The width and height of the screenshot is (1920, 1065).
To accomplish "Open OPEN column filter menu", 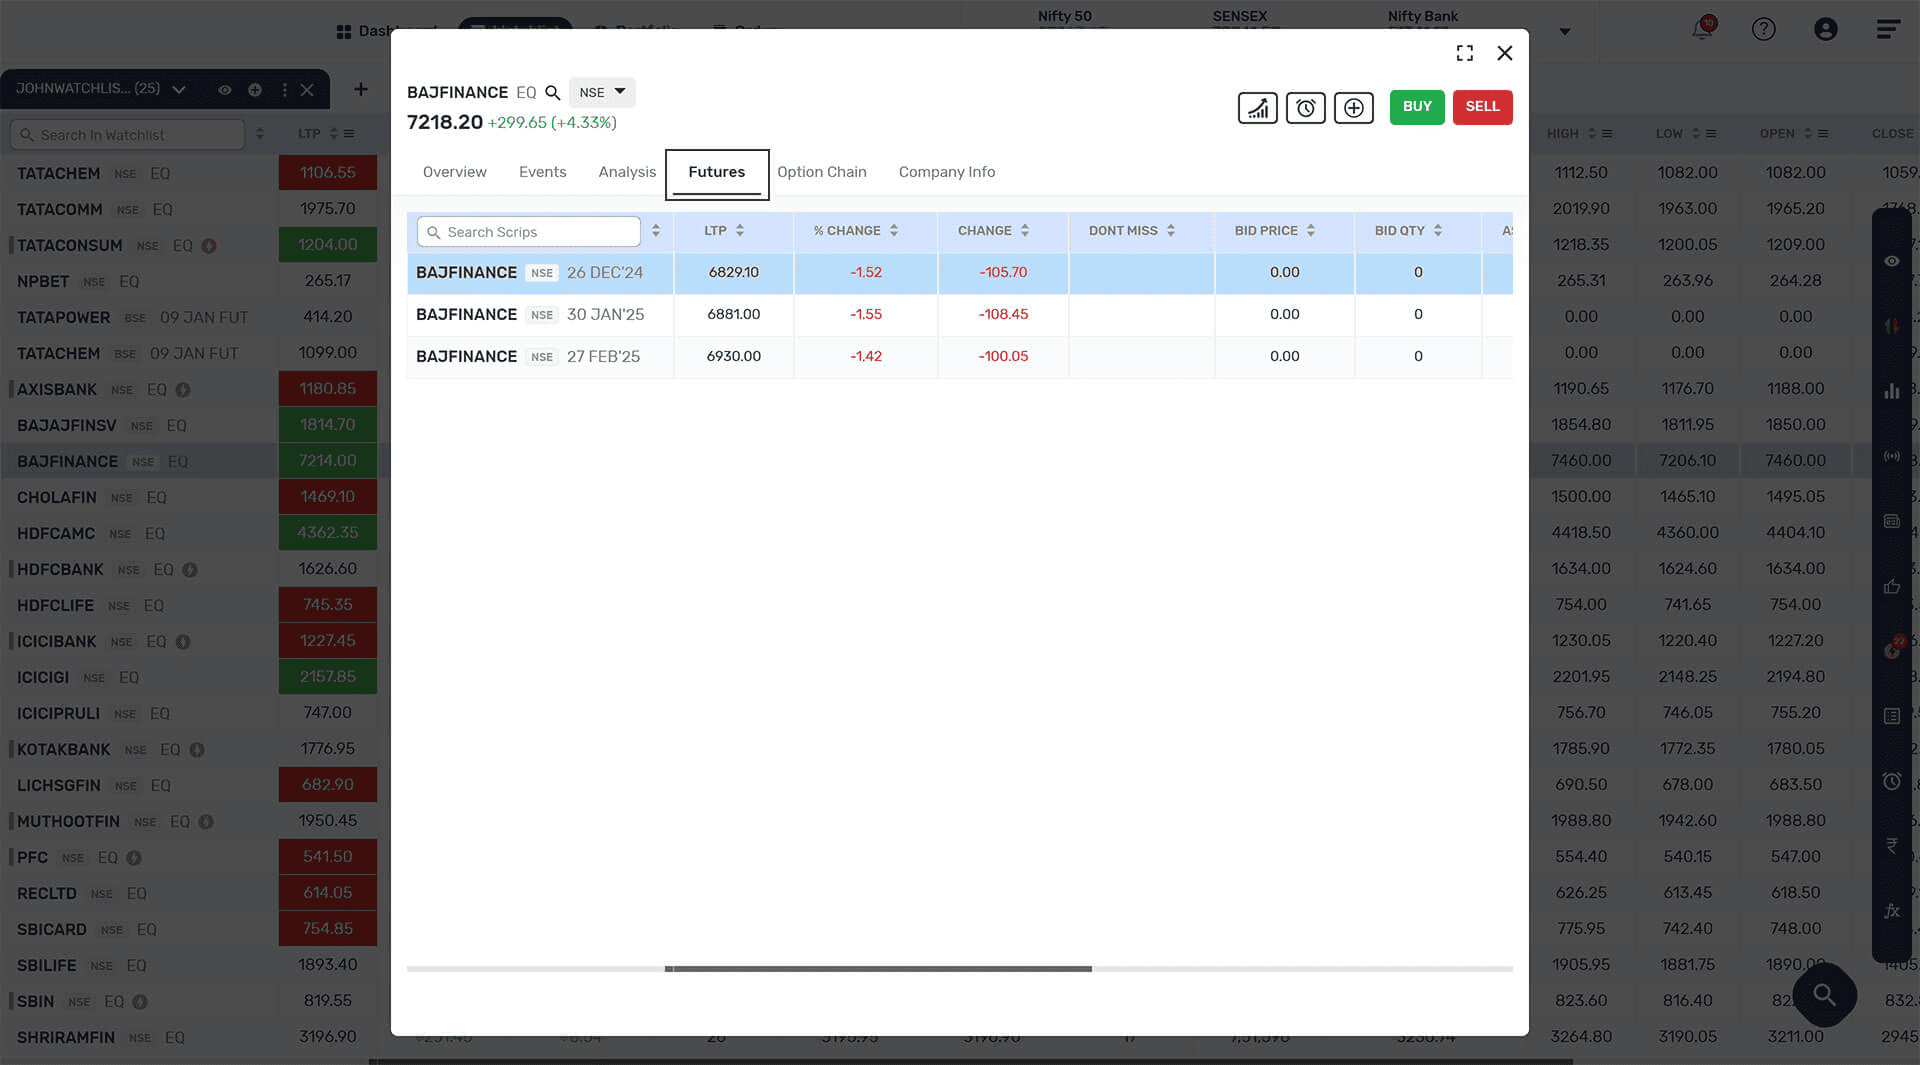I will tap(1823, 134).
